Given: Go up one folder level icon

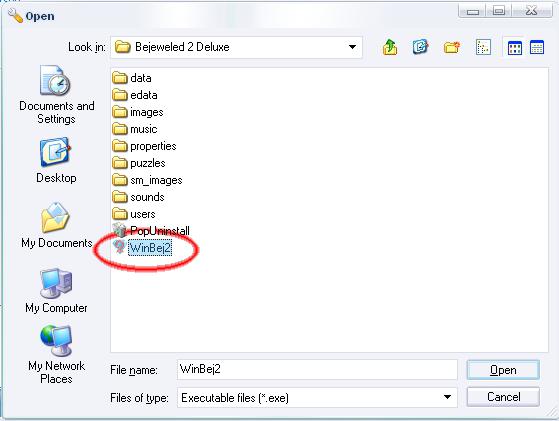Looking at the screenshot, I should coord(390,47).
